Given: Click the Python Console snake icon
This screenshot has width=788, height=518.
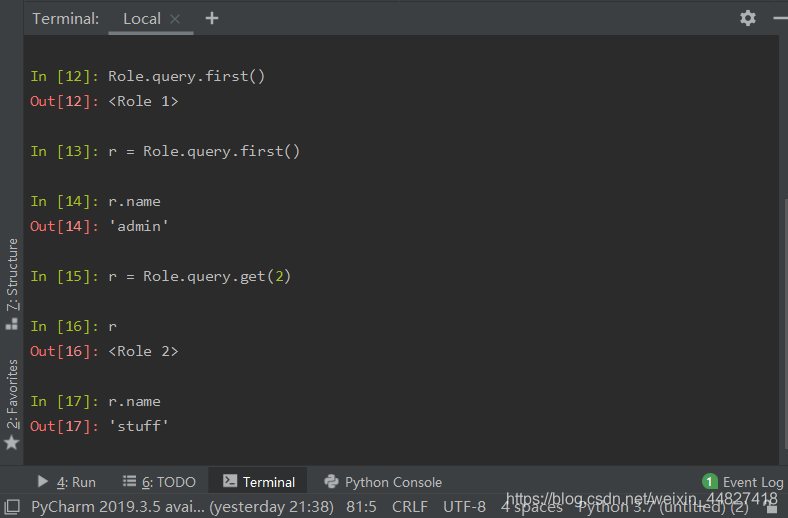Looking at the screenshot, I should [x=331, y=481].
